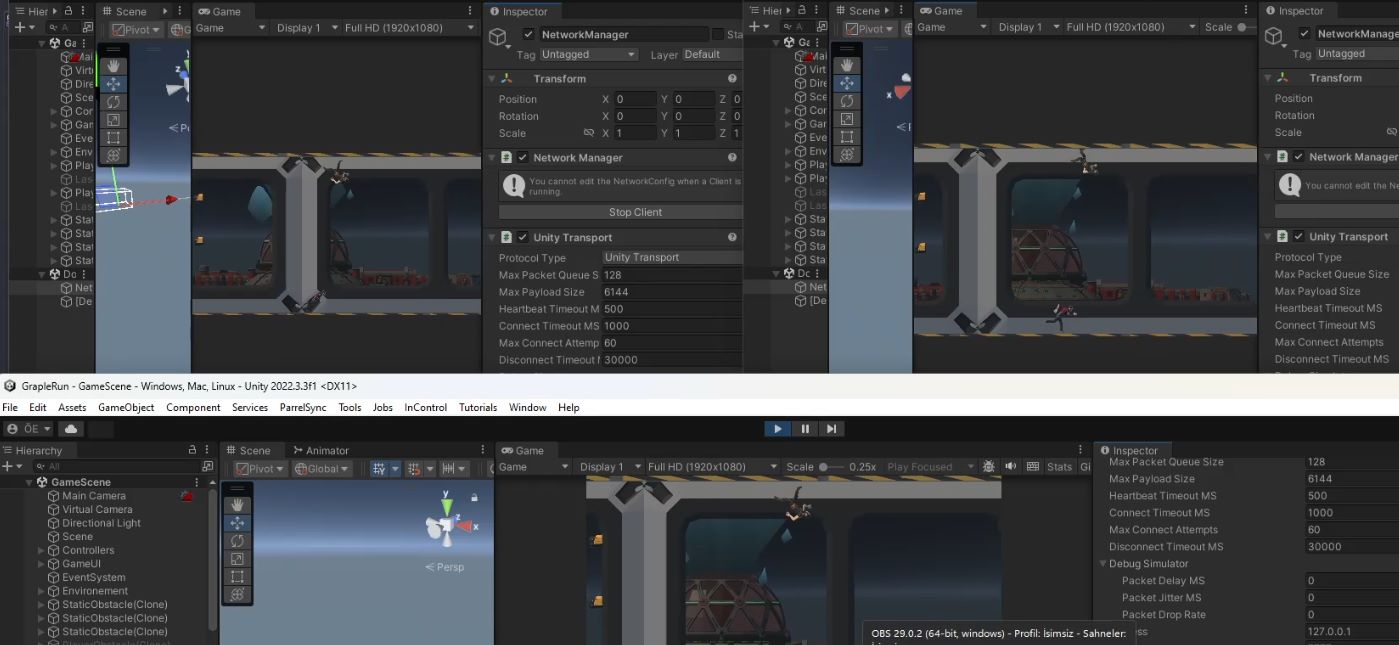Toggle Unity Transport checkbox in top-right Inspector
This screenshot has width=1399, height=645.
tap(1298, 237)
